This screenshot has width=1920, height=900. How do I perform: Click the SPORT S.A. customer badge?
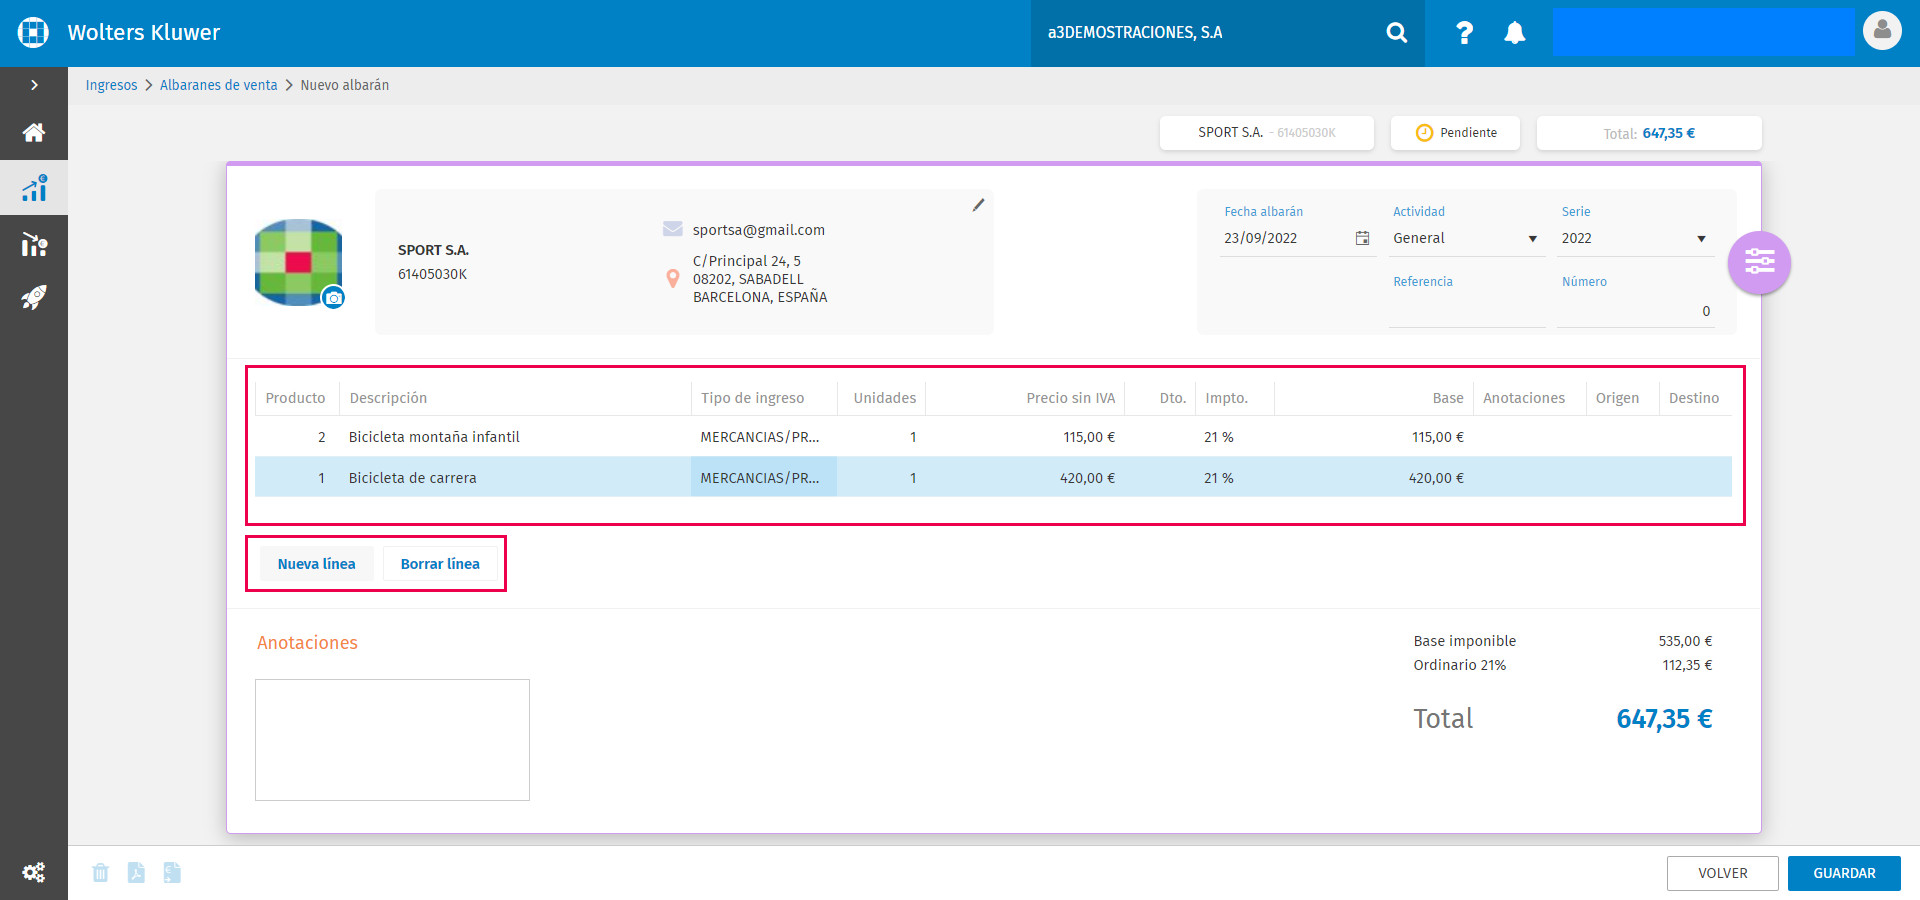tap(1266, 133)
